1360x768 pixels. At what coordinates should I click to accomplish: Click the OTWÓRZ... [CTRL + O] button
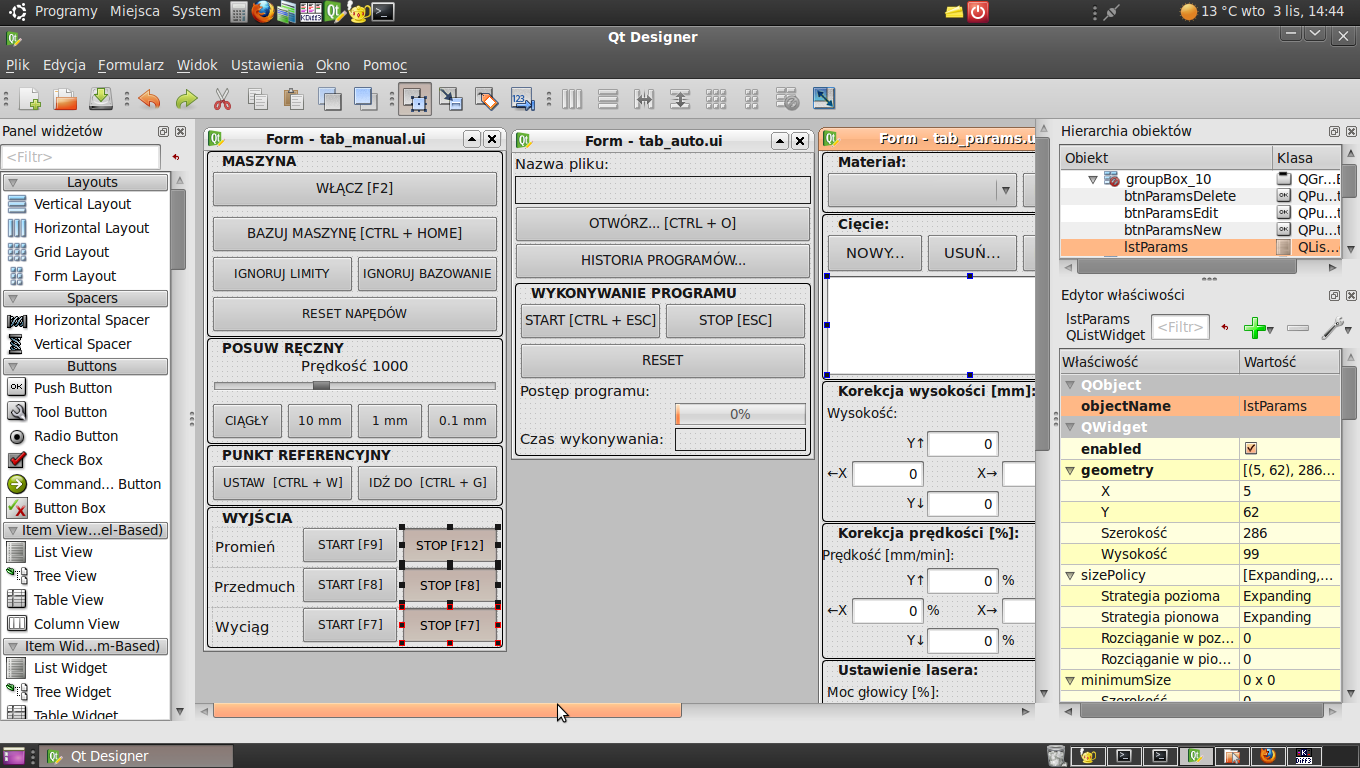(662, 224)
